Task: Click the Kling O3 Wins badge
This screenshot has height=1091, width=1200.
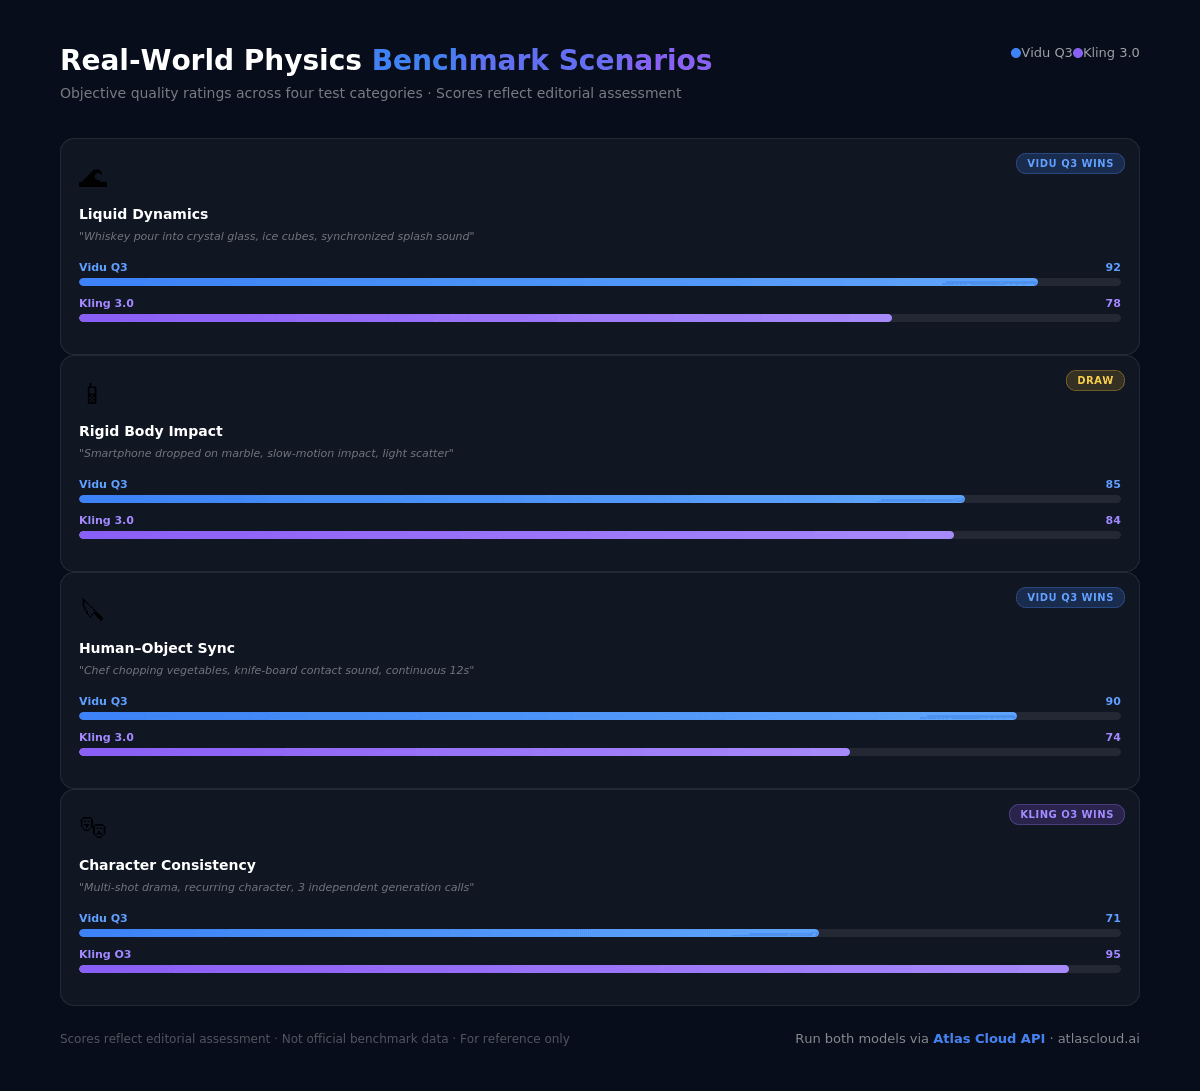Action: pyautogui.click(x=1066, y=815)
